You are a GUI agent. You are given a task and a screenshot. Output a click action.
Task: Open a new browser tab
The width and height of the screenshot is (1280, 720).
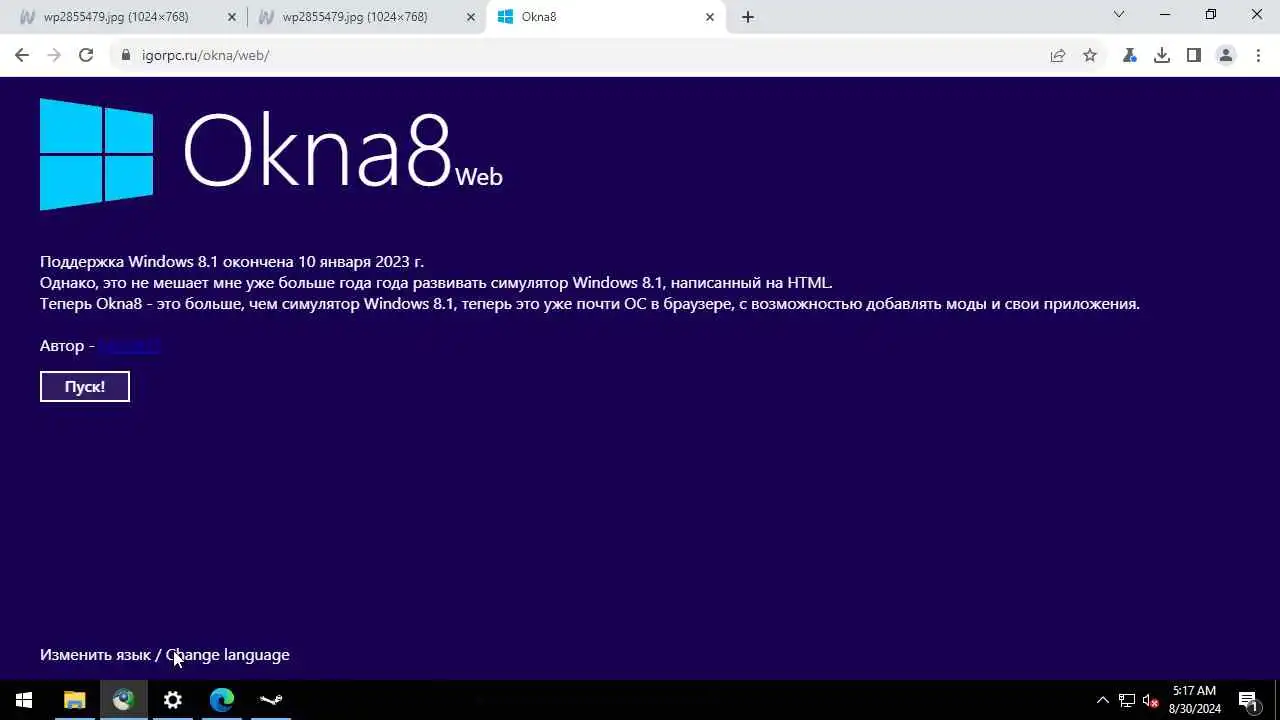[748, 17]
